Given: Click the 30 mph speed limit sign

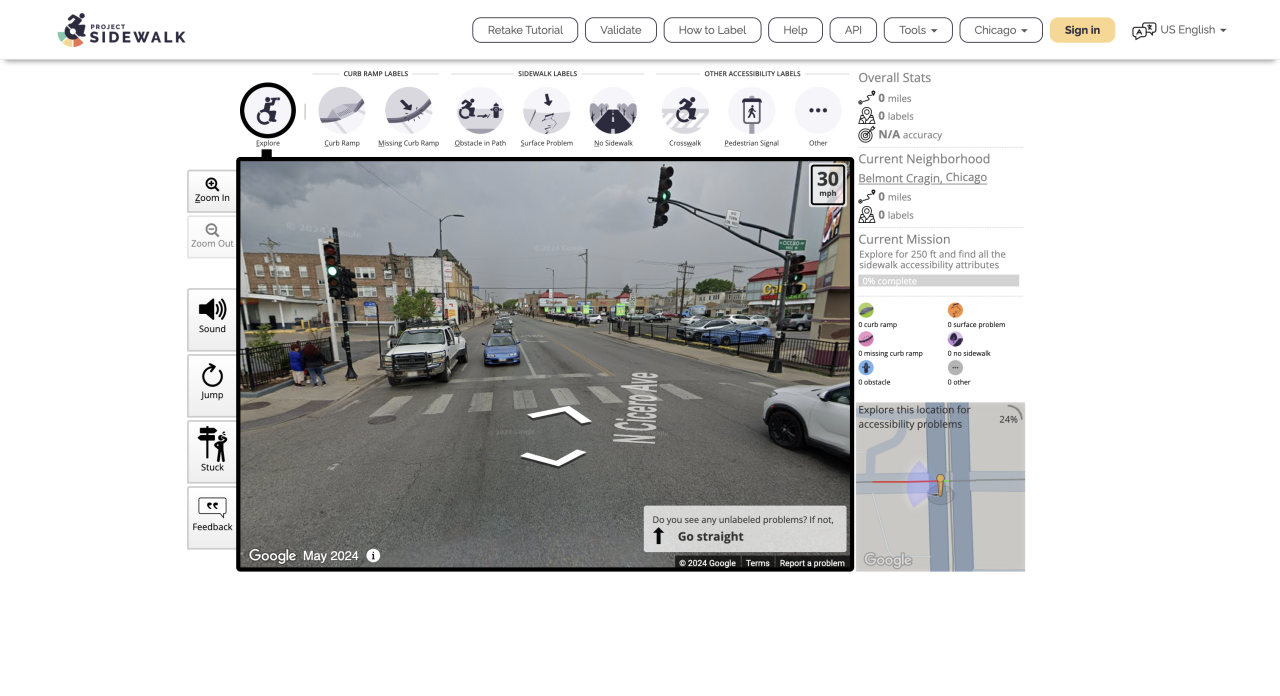Looking at the screenshot, I should (x=828, y=185).
